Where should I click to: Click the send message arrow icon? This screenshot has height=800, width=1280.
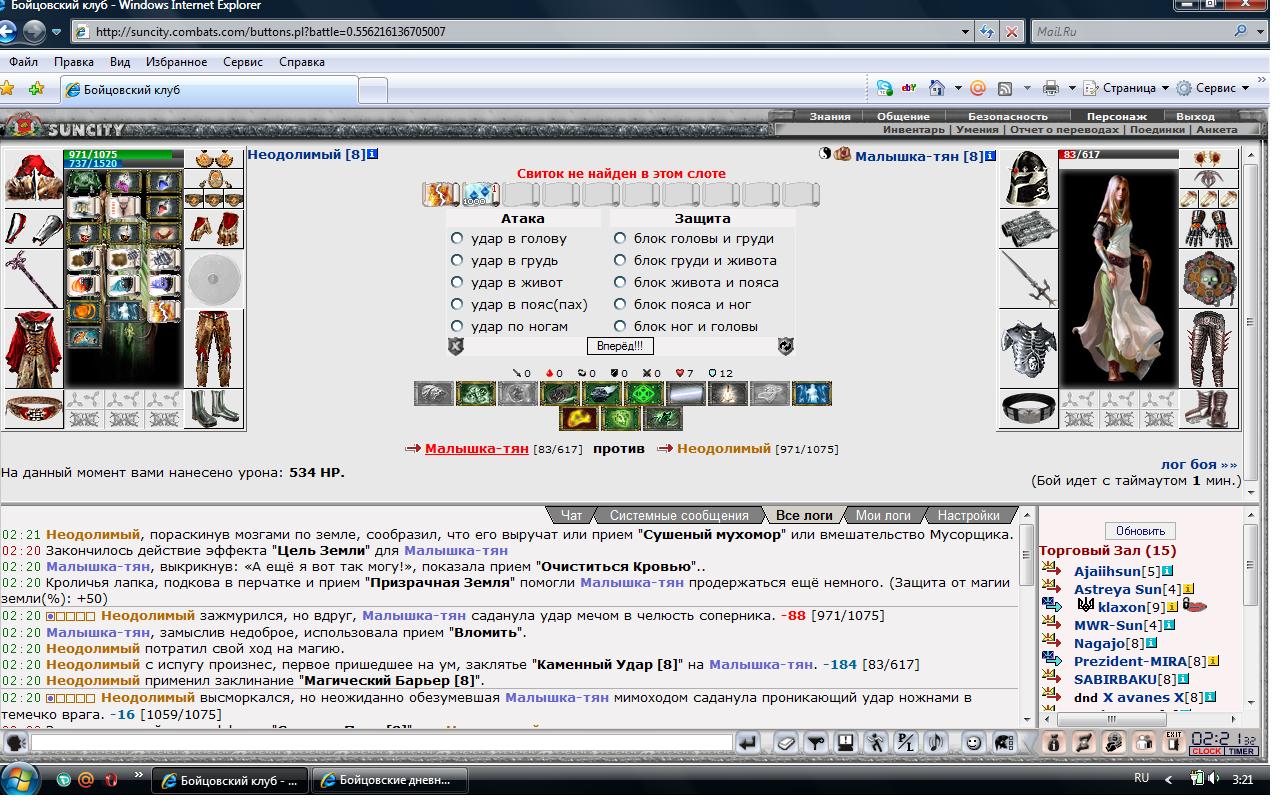tap(747, 743)
